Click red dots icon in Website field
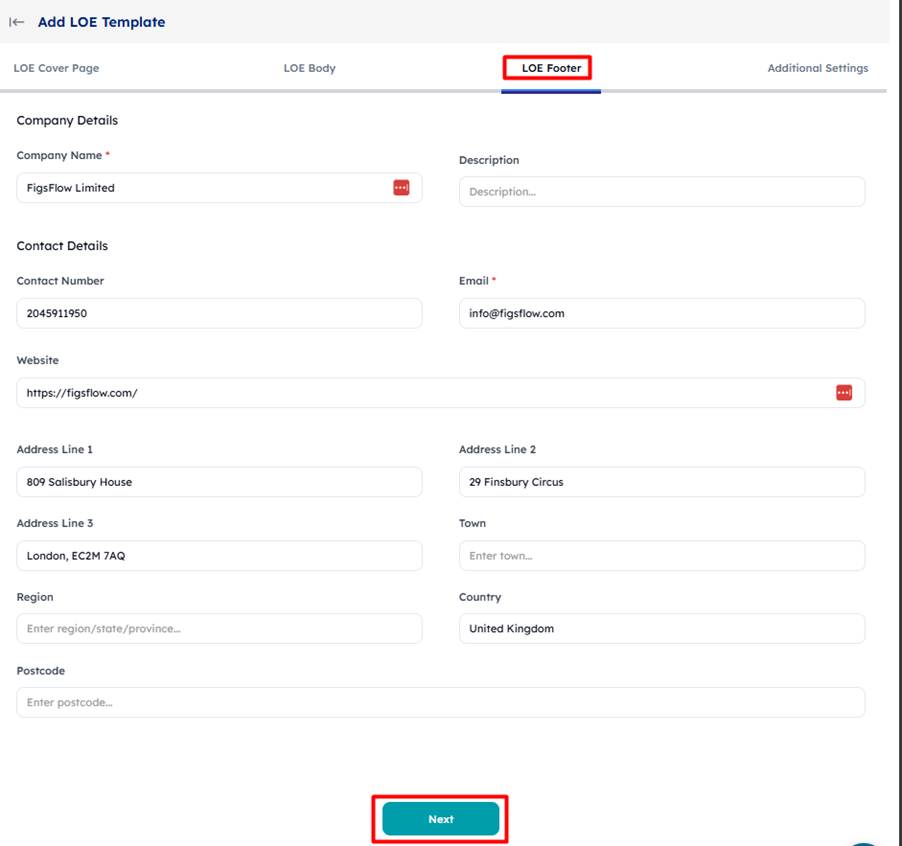 [x=844, y=393]
